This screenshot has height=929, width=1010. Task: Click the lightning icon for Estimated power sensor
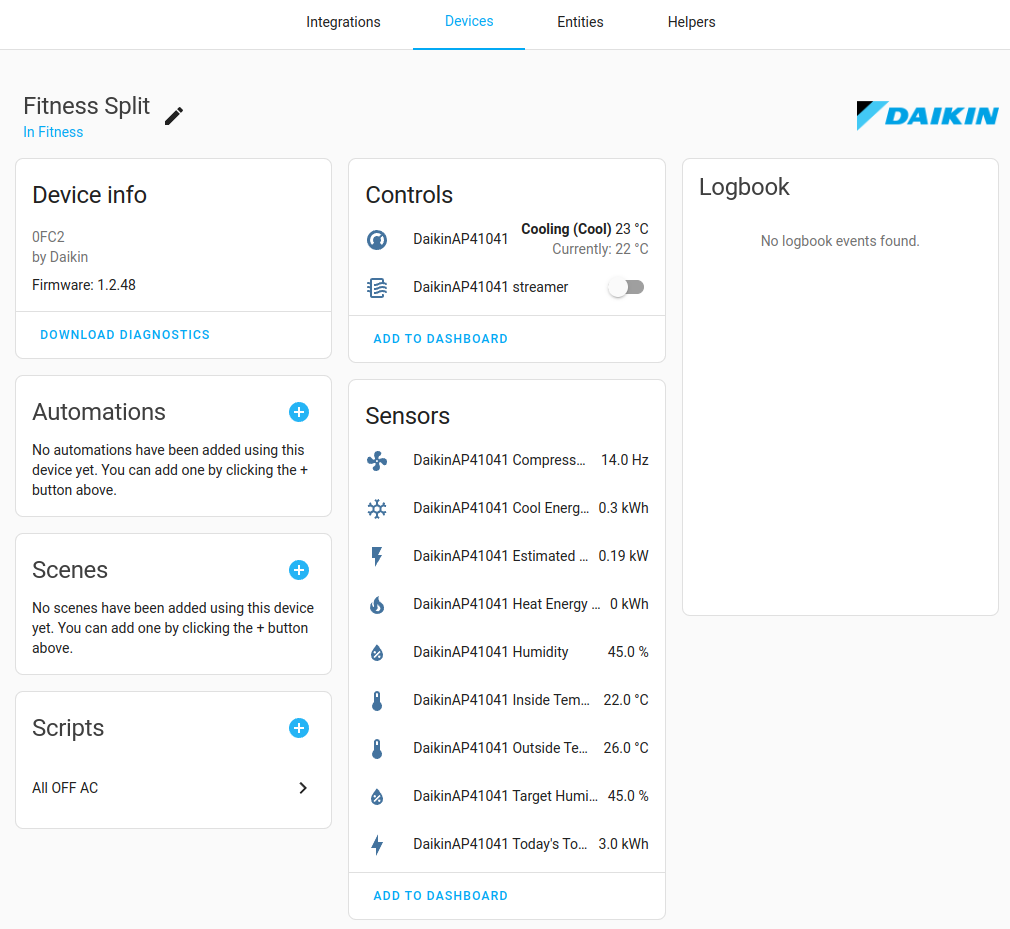pos(377,557)
